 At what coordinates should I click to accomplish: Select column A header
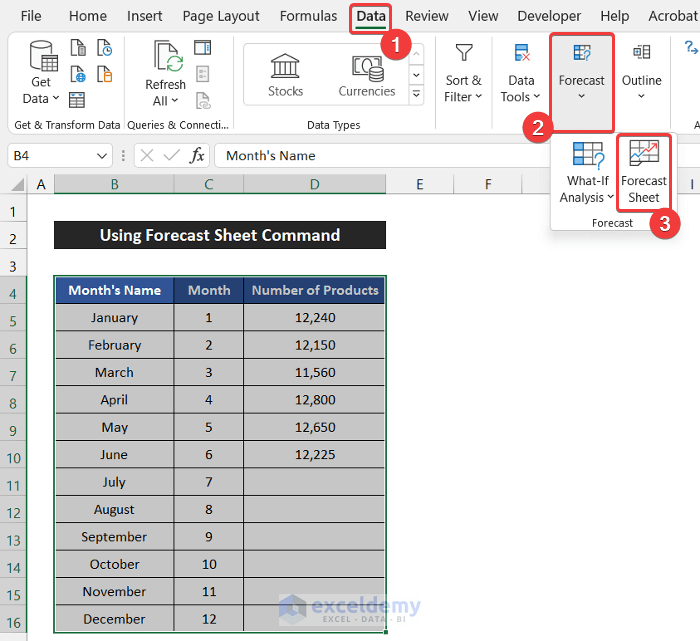(41, 184)
